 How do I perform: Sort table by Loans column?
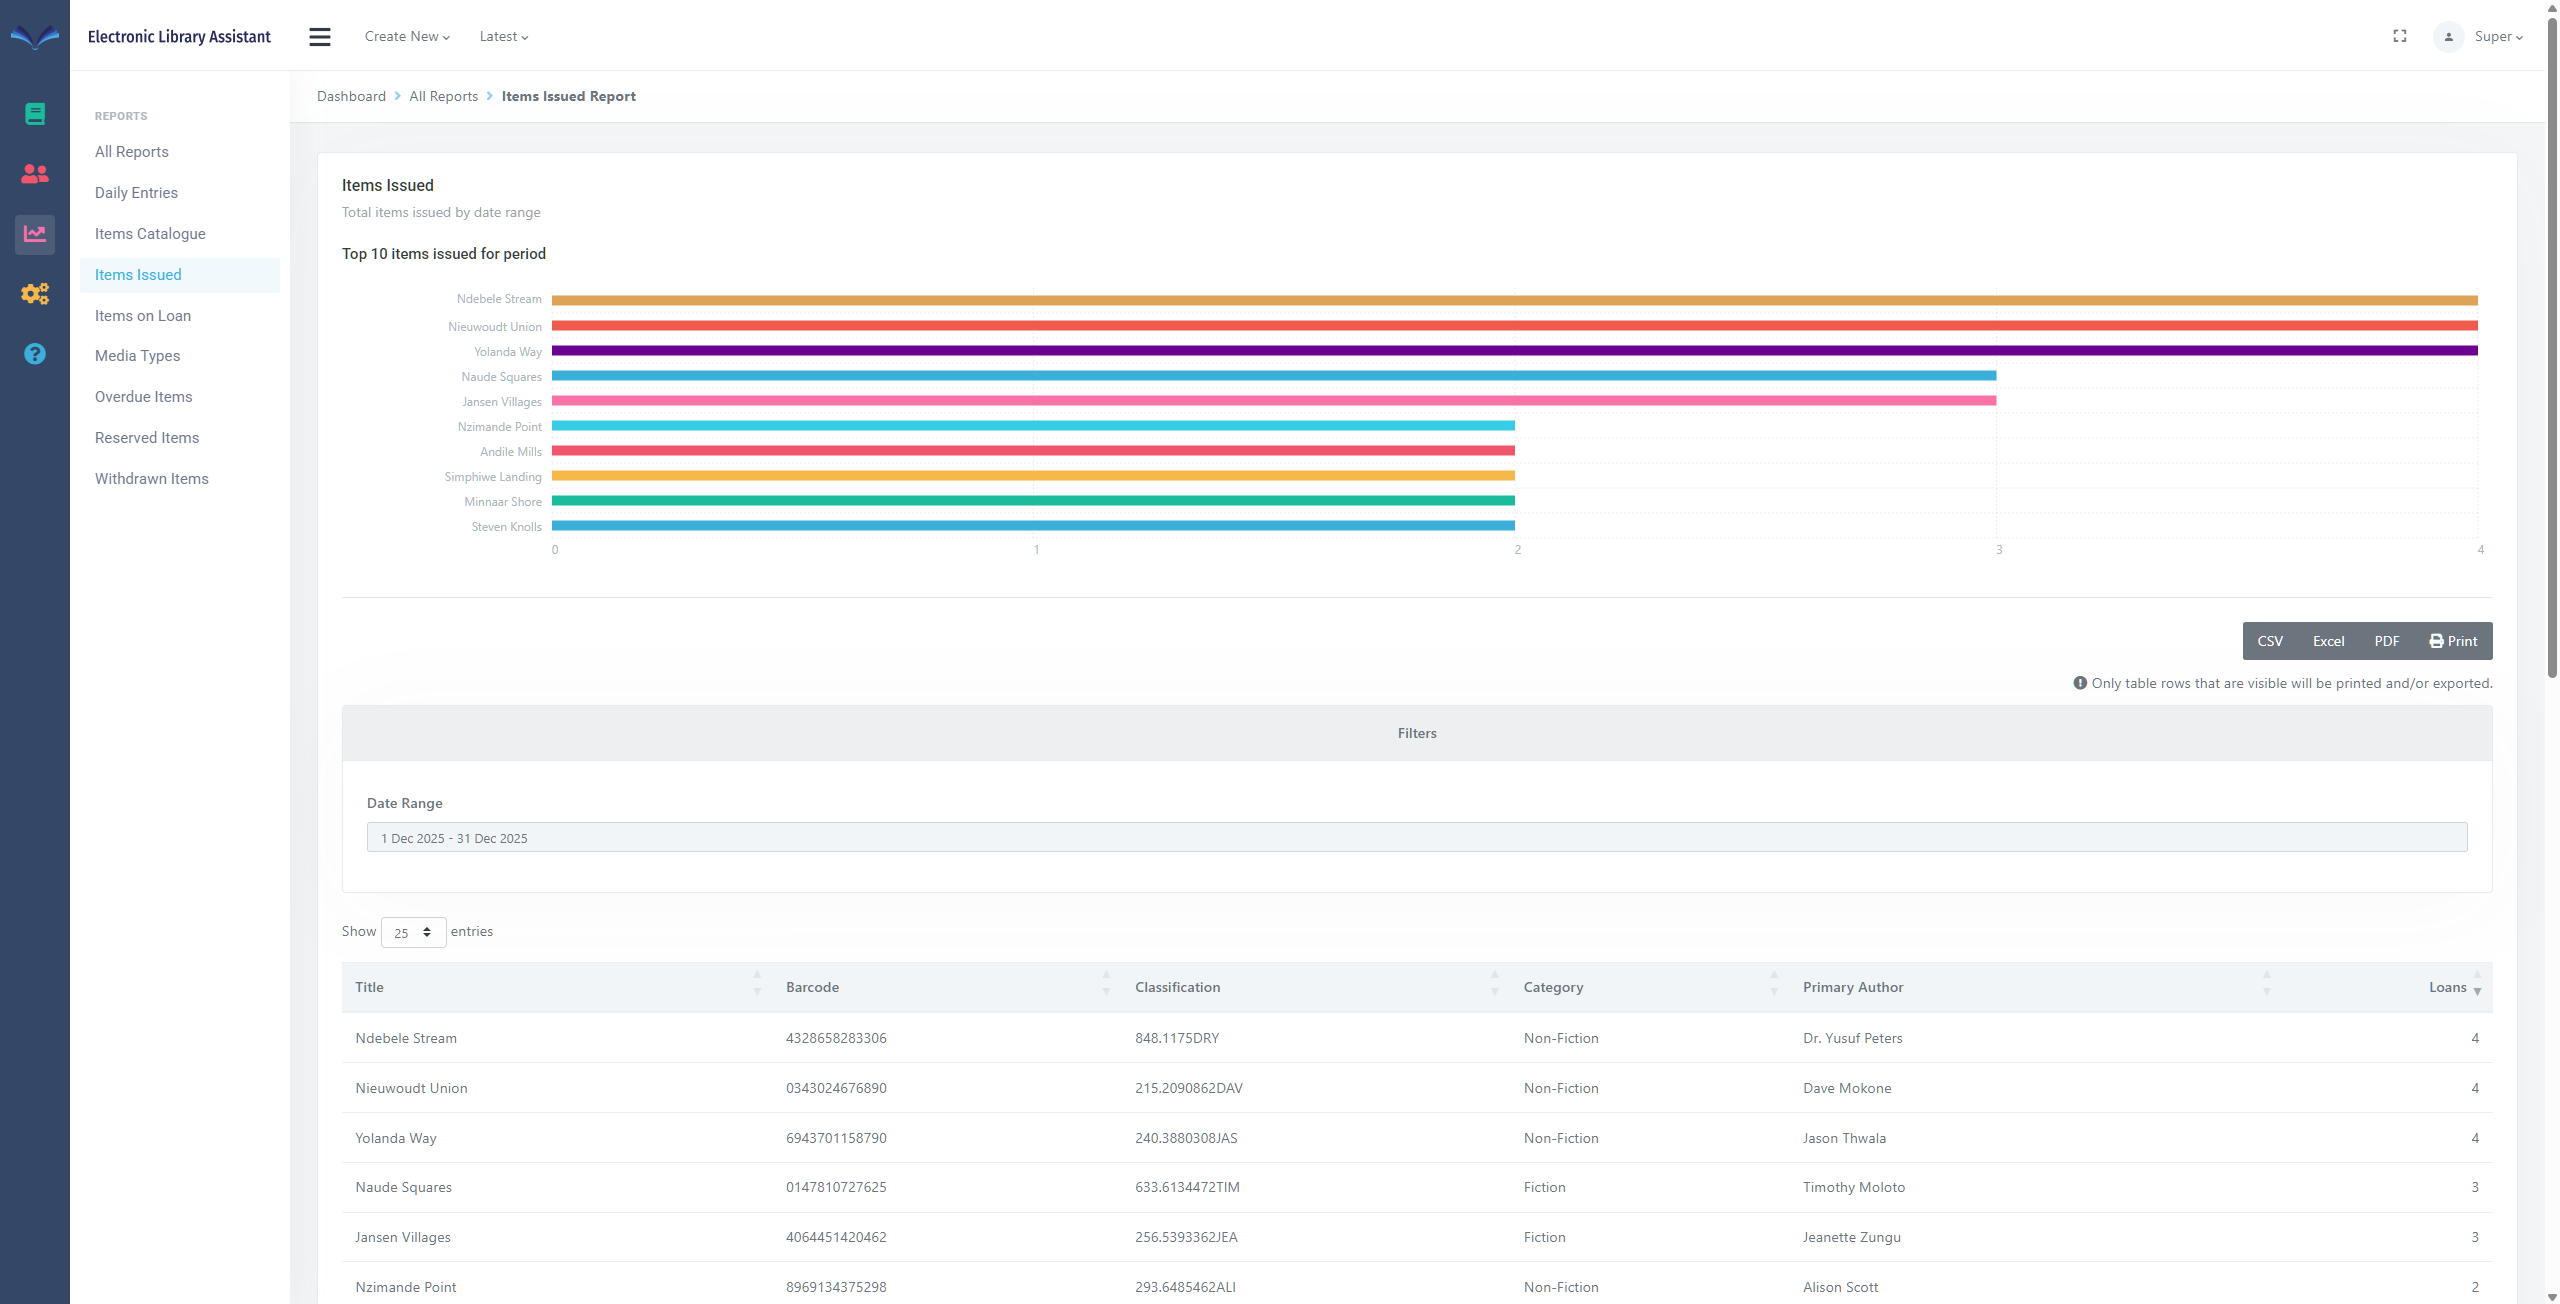coord(2447,987)
